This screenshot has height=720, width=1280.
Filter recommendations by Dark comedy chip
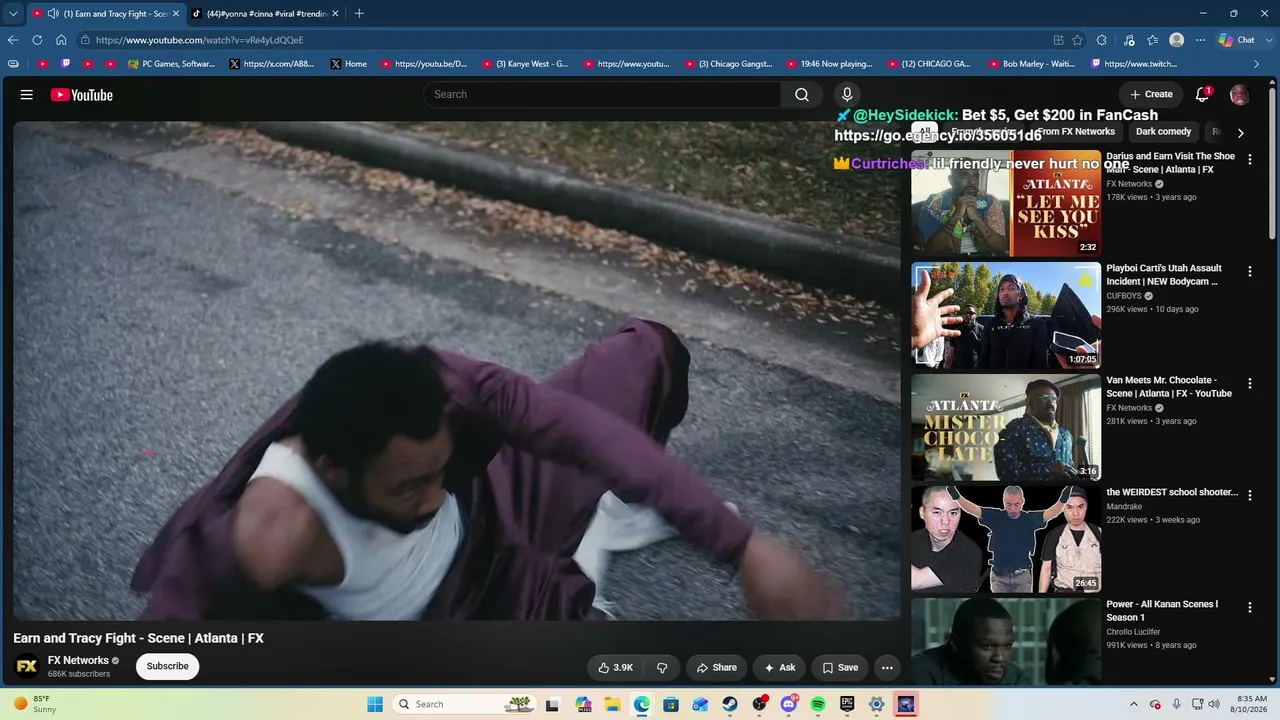1163,132
